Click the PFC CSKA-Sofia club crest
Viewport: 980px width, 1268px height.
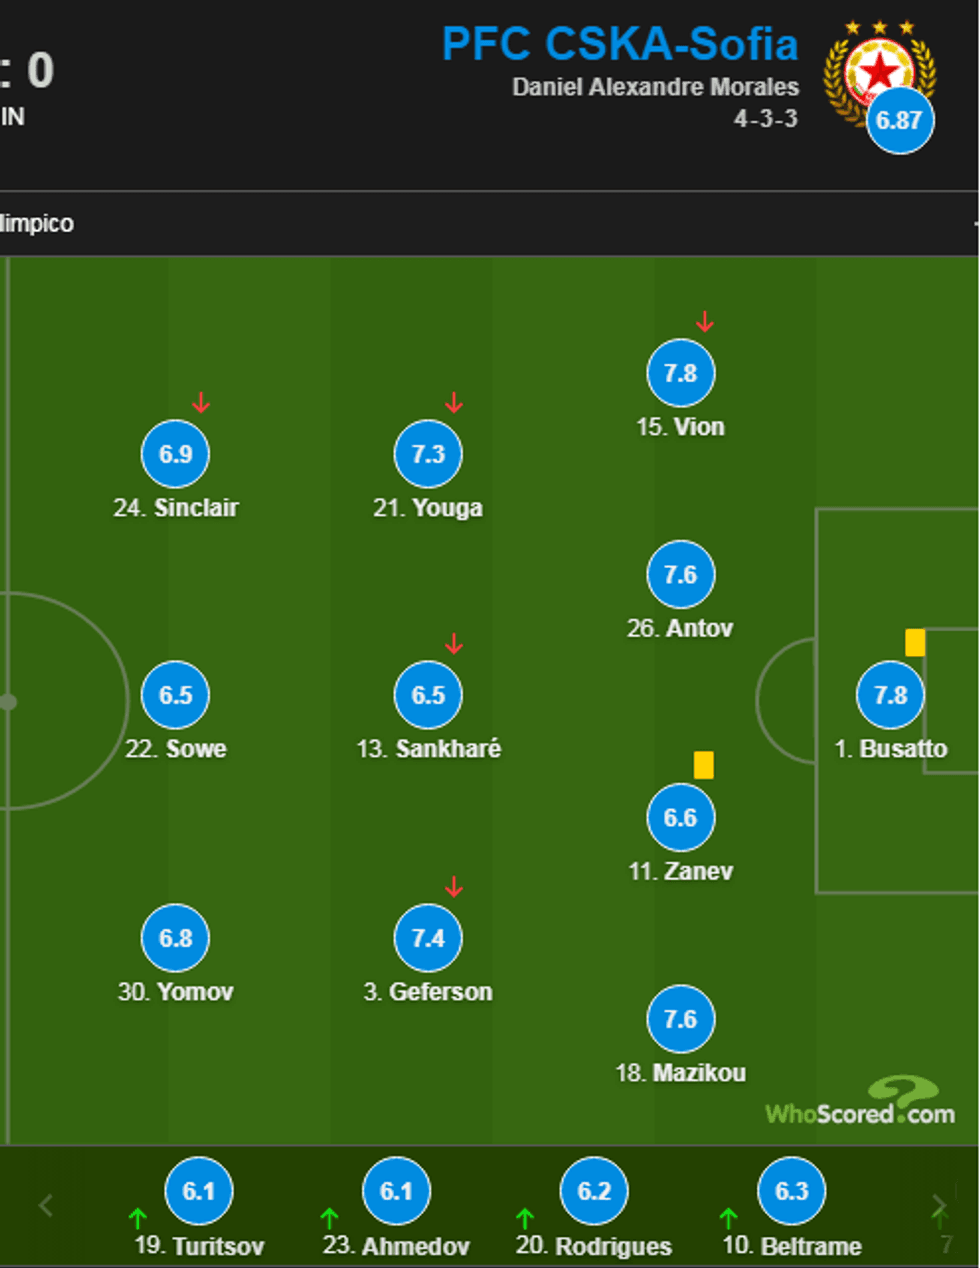tap(878, 68)
